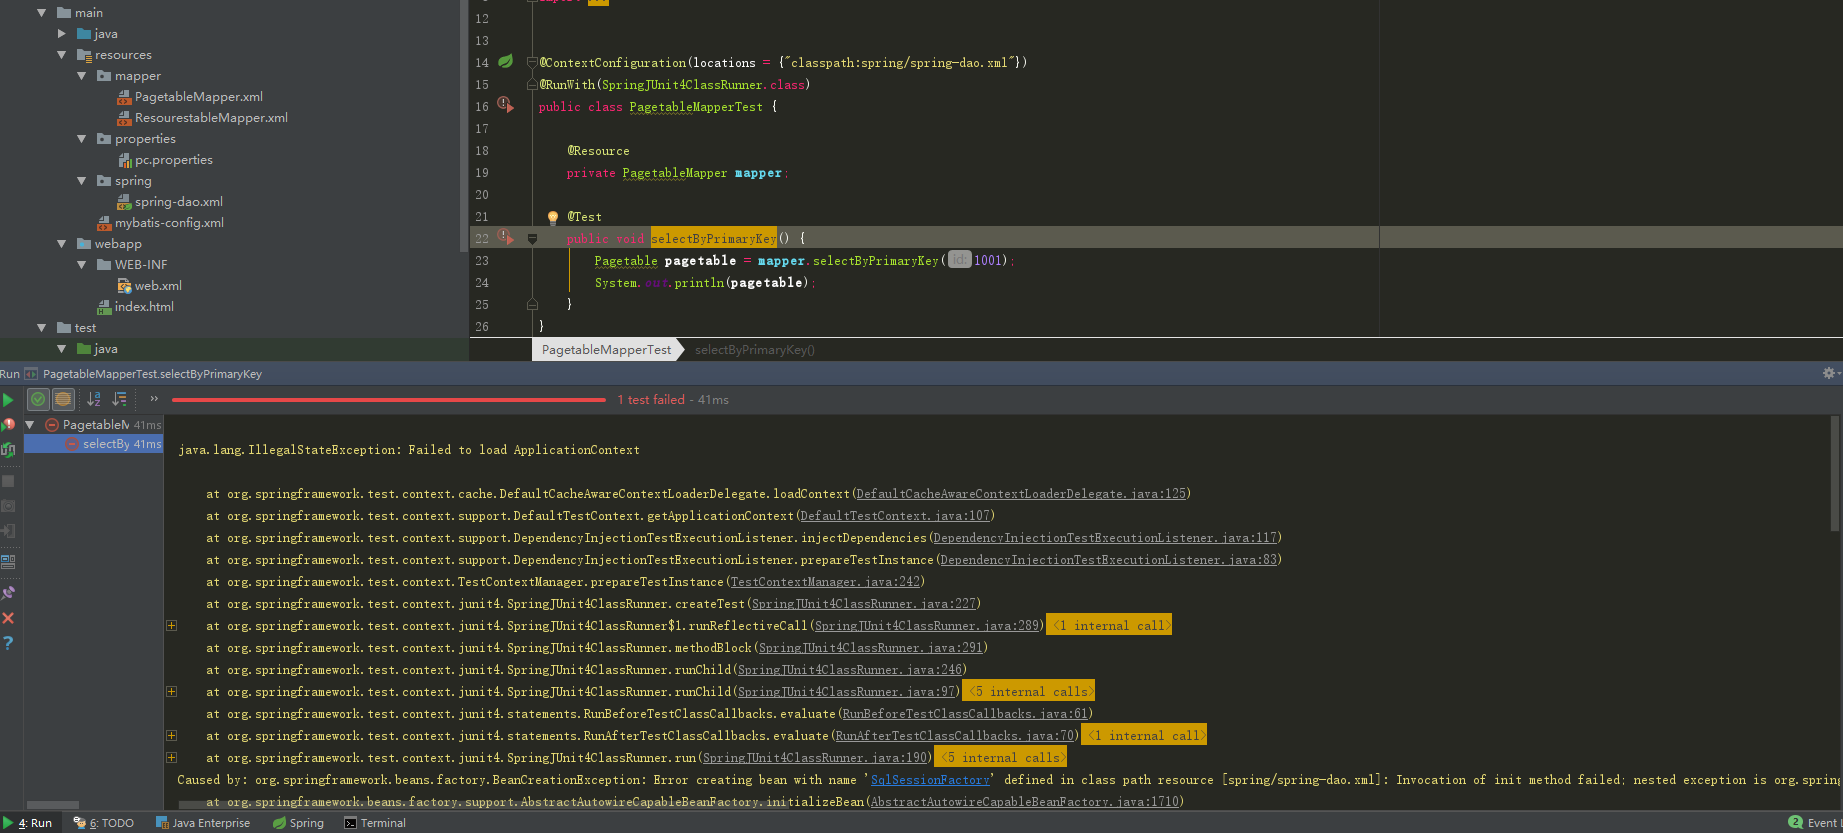Expand folded calls after RunAfterTestClassCallbacks.java:70
Screen dimensions: 1843x833
point(1144,736)
